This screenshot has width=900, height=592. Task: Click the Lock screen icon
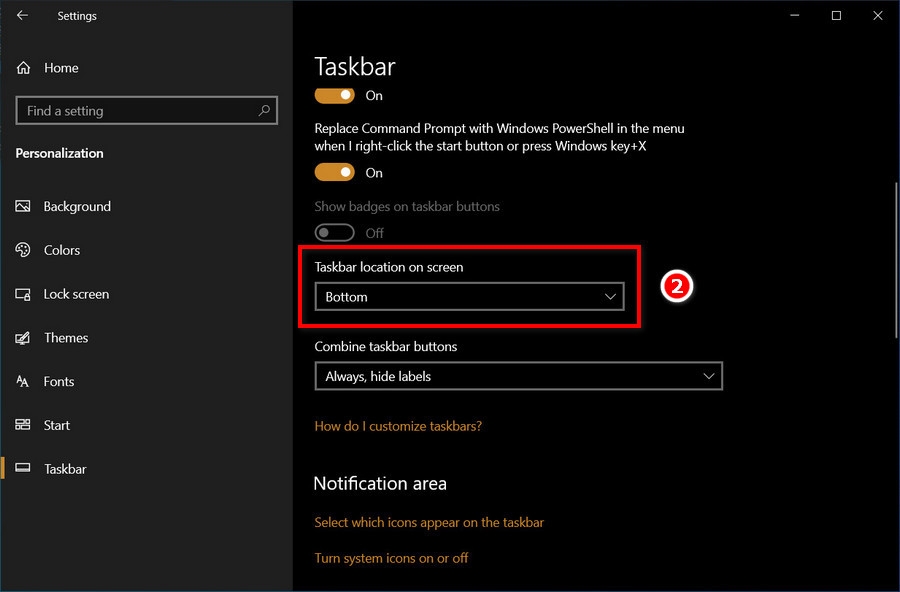point(24,294)
